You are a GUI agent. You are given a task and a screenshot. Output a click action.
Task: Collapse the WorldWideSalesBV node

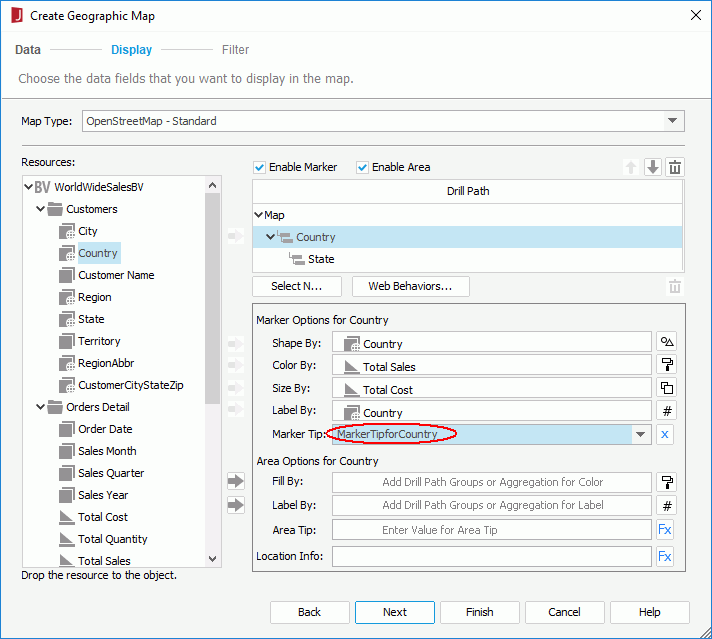click(29, 187)
